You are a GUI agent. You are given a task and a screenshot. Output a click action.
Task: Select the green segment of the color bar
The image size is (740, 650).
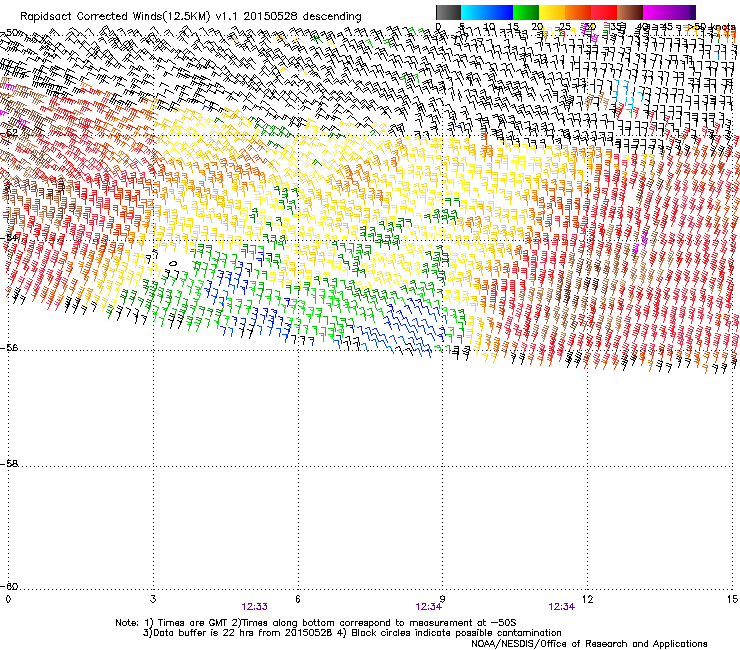click(x=526, y=12)
